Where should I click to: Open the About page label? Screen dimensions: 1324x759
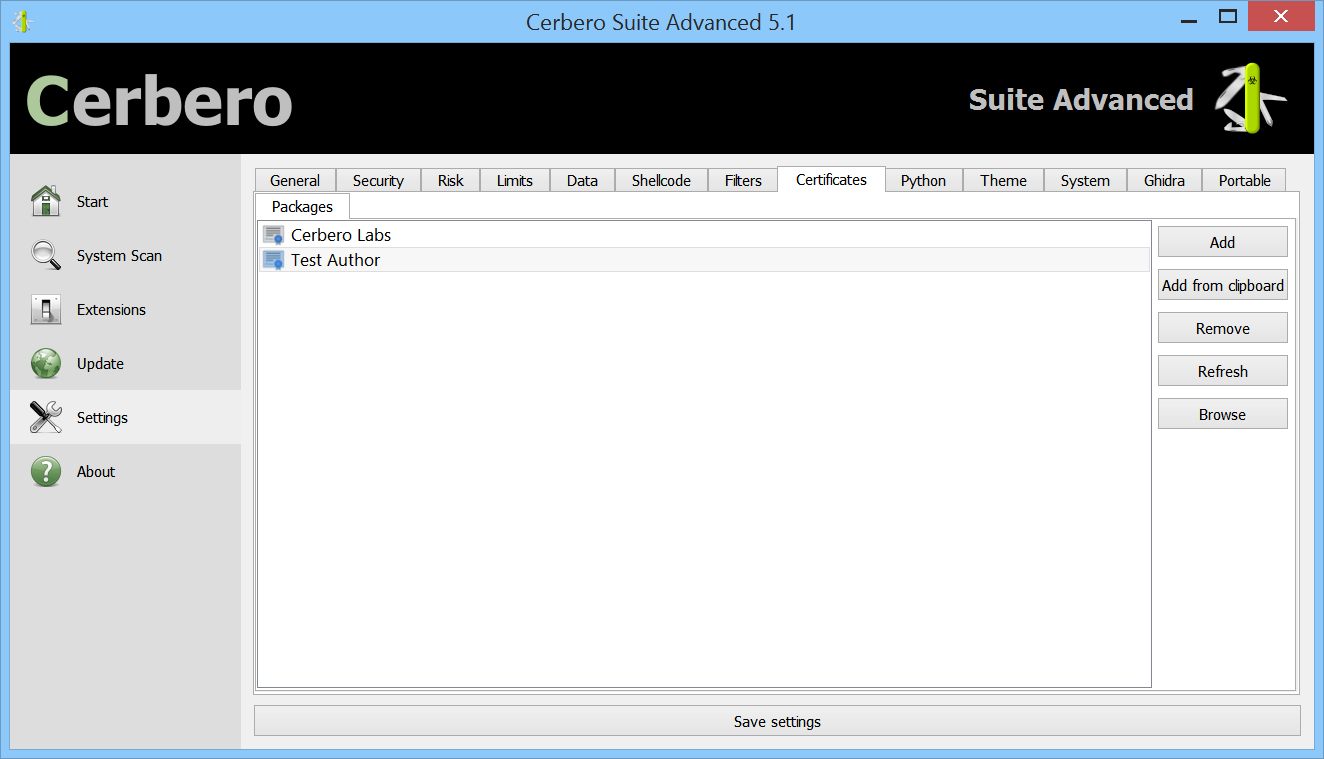96,471
